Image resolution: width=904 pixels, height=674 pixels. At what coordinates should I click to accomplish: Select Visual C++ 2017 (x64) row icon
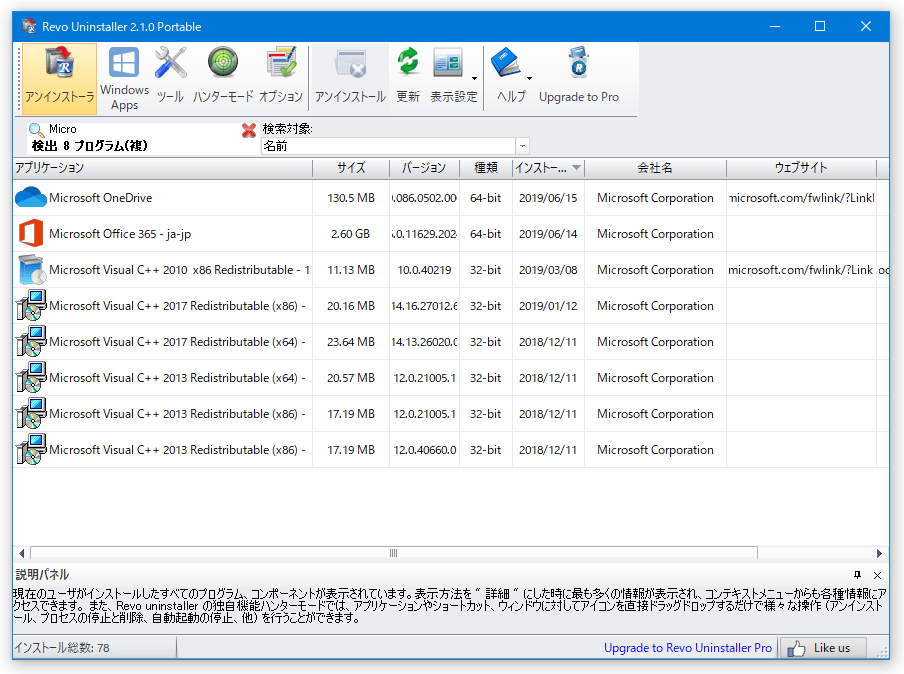click(31, 341)
